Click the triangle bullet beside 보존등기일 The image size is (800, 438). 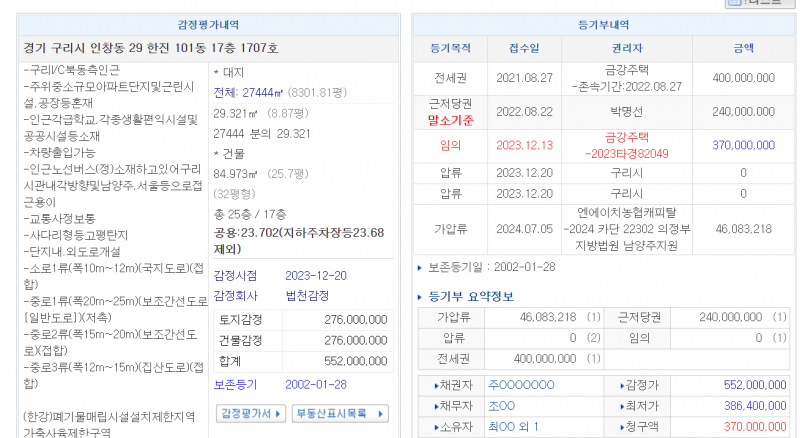tap(420, 269)
